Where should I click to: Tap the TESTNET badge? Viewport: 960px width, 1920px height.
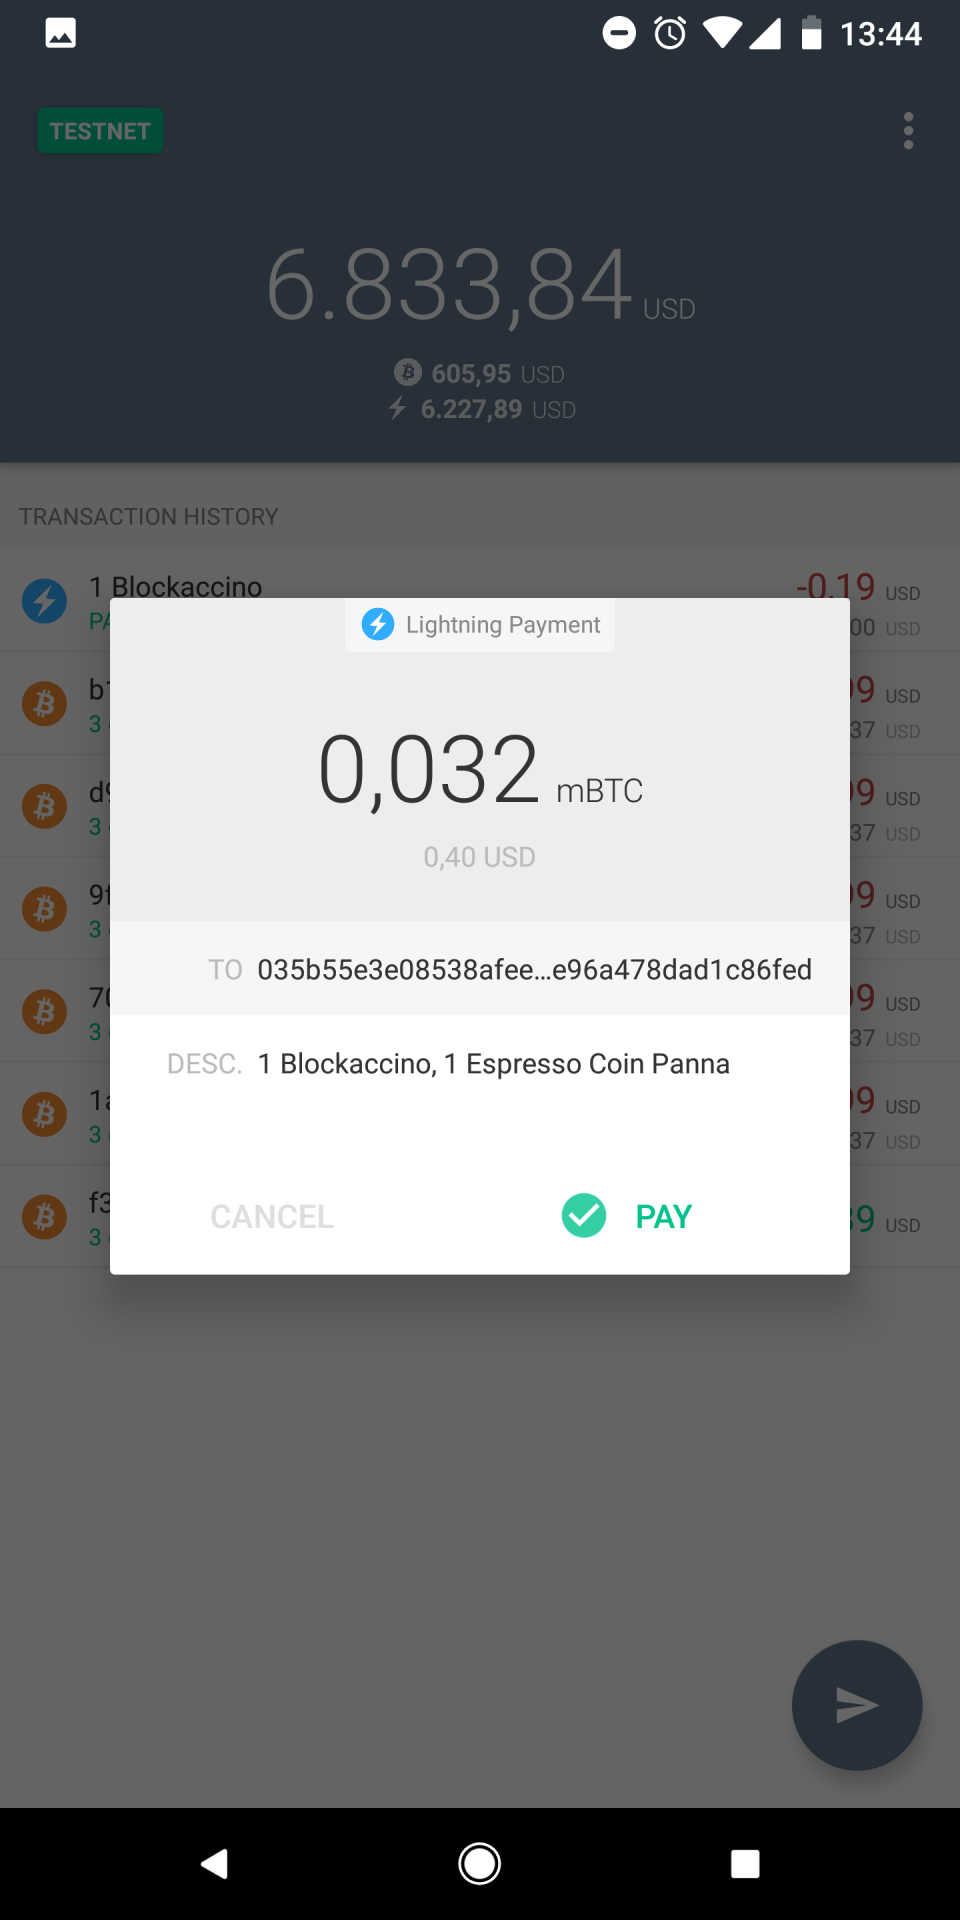click(x=100, y=131)
